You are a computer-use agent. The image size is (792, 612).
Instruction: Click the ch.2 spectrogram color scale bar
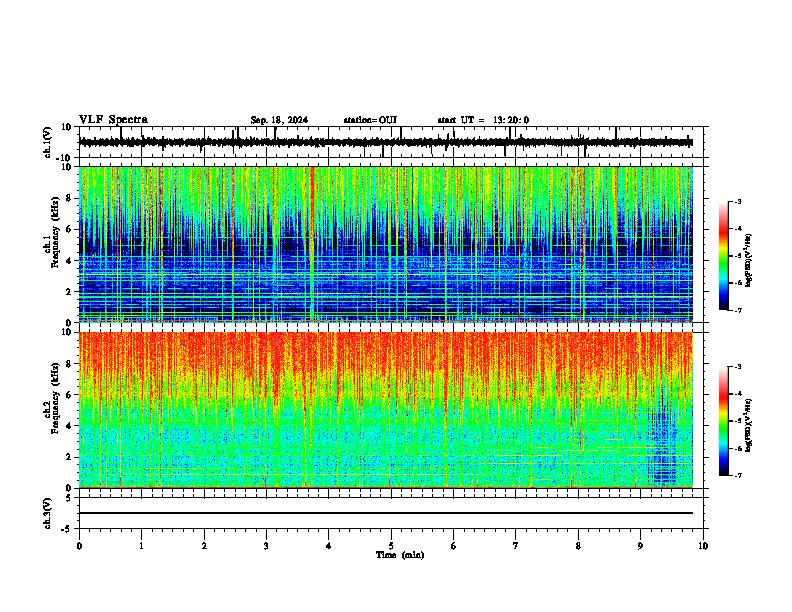[x=723, y=421]
